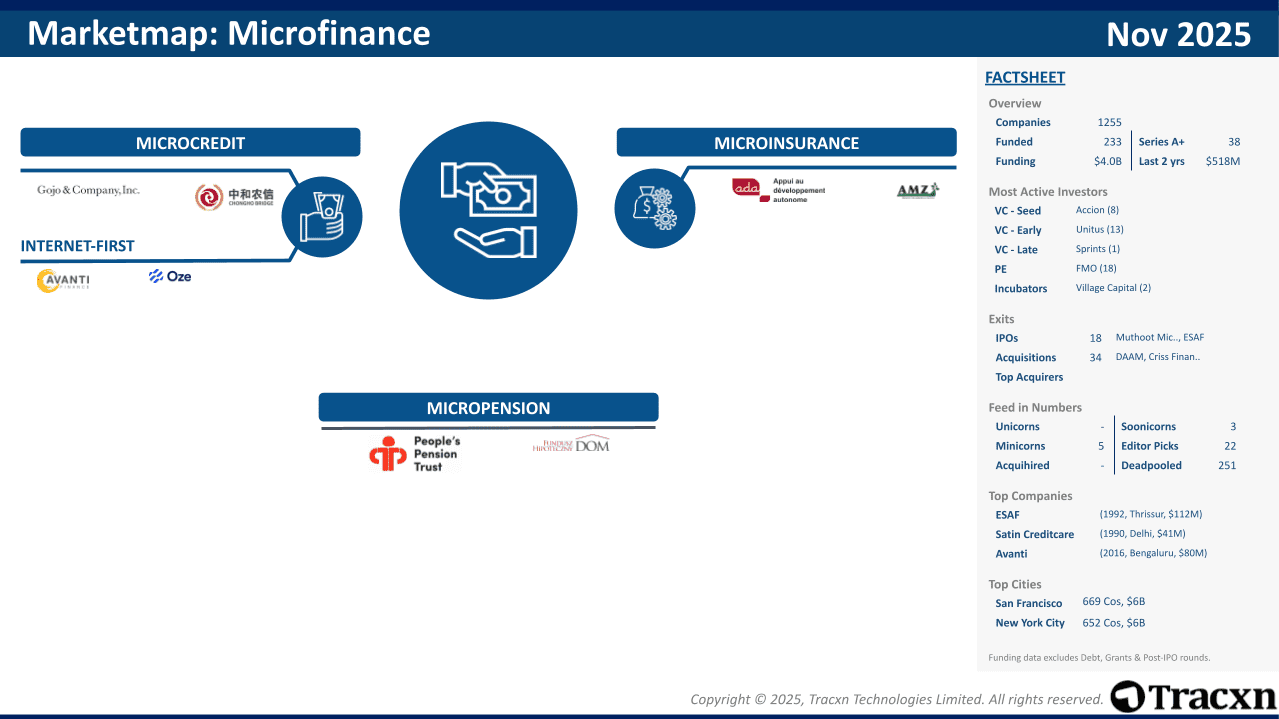Open top company Satin Creditcare

1034,534
